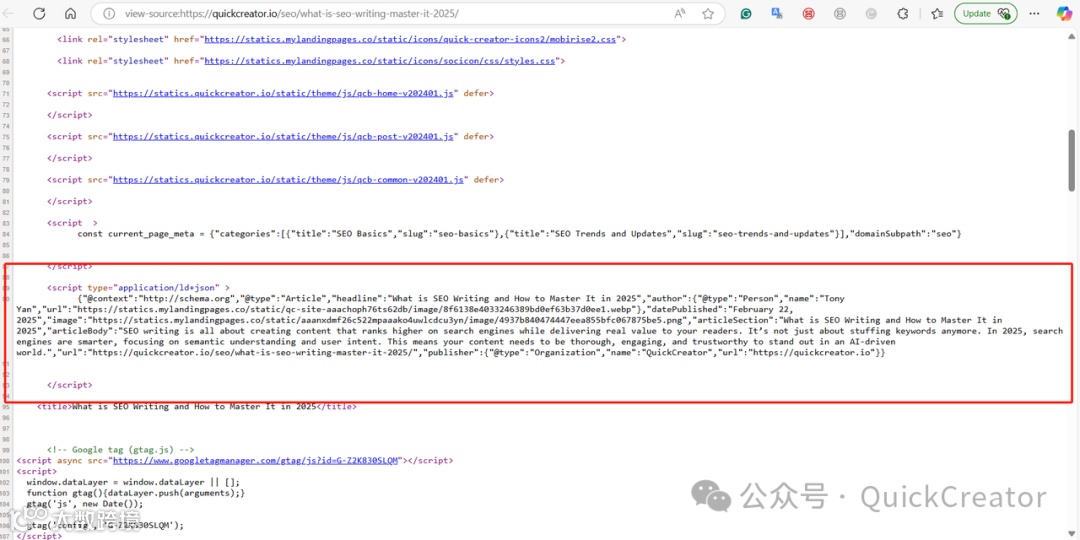The image size is (1080, 540).
Task: Click the 'const current_page_meta' line
Action: click(x=519, y=233)
